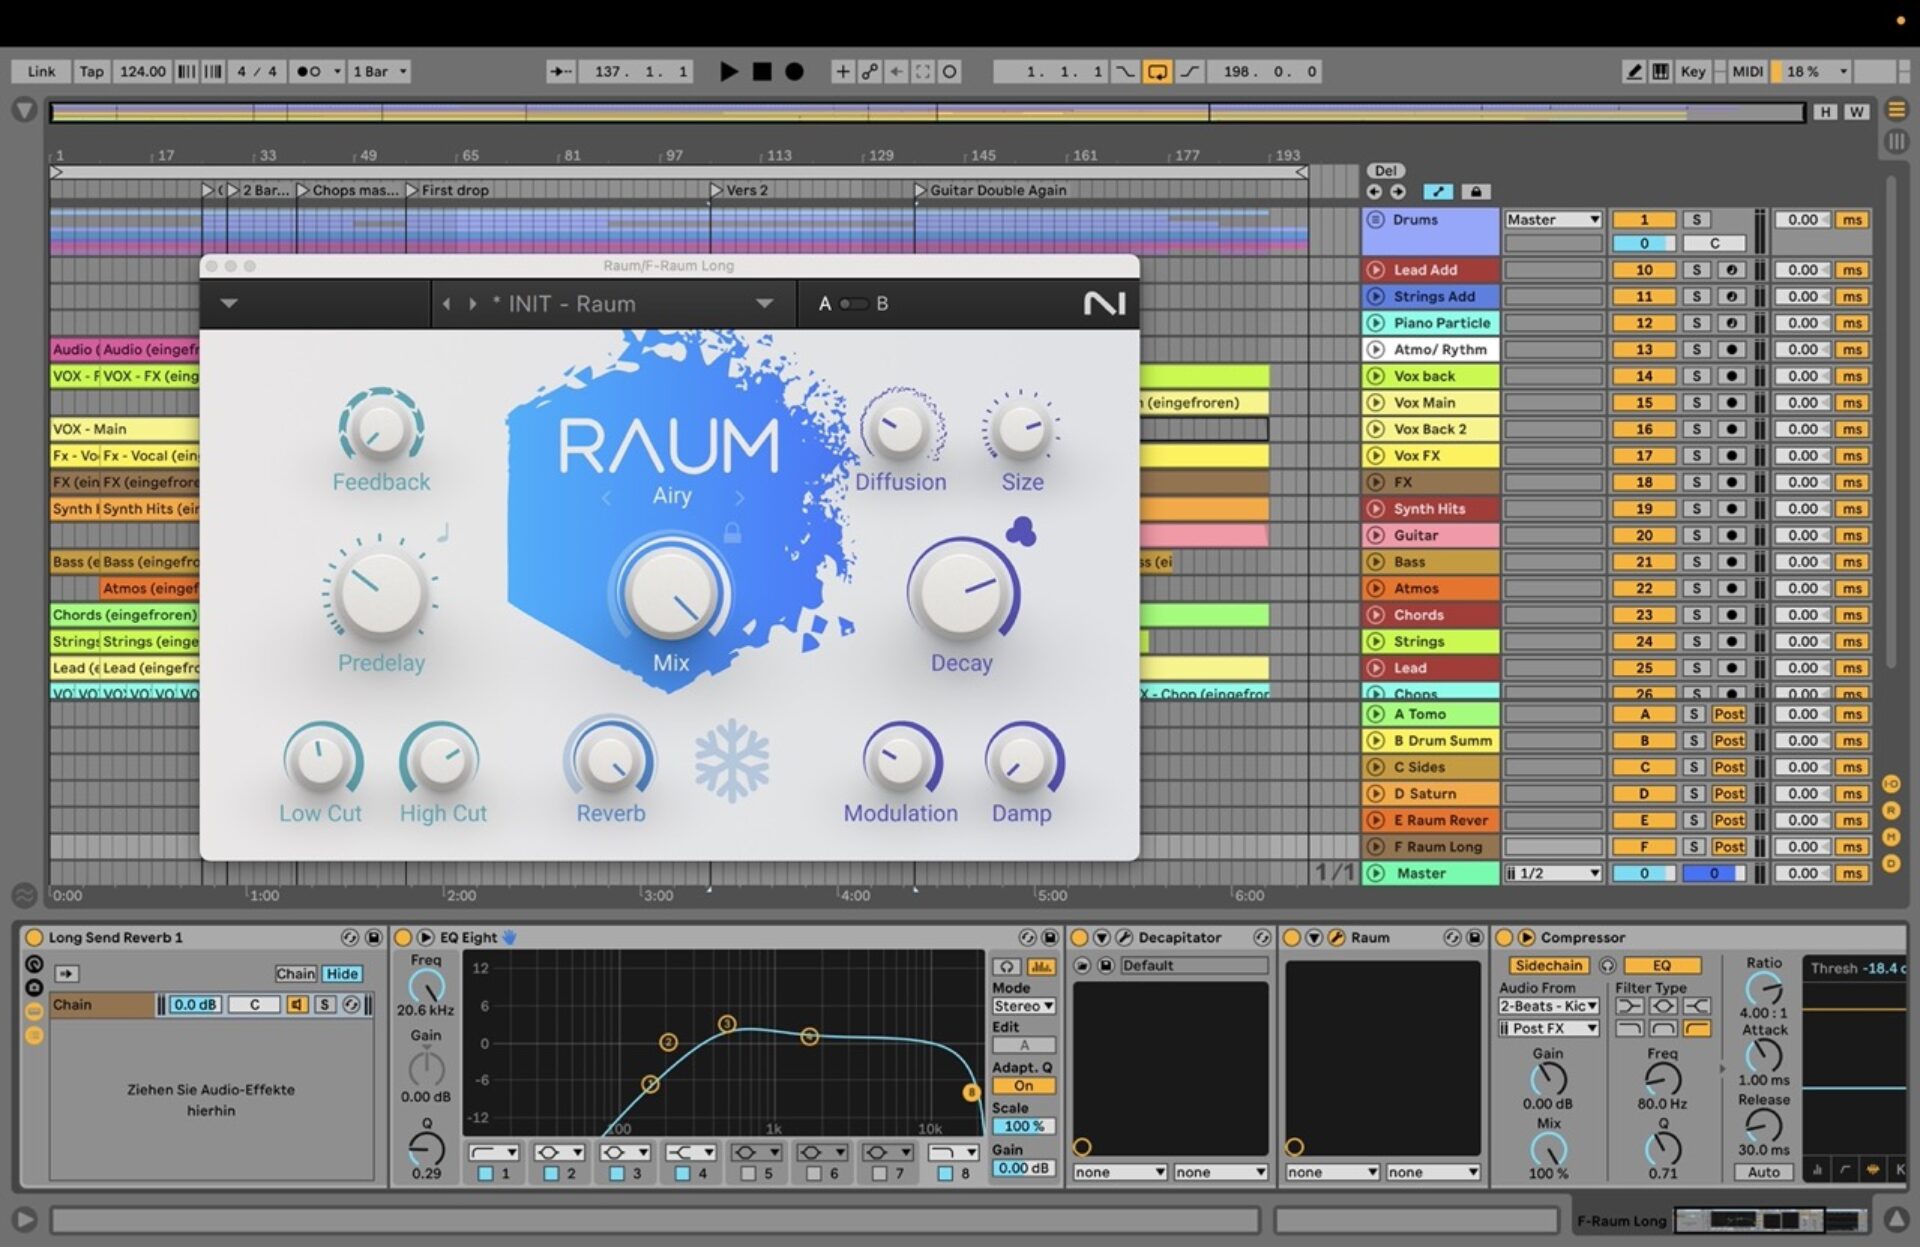The height and width of the screenshot is (1247, 1920).
Task: Toggle the Draw Mode pencil icon
Action: click(1634, 71)
